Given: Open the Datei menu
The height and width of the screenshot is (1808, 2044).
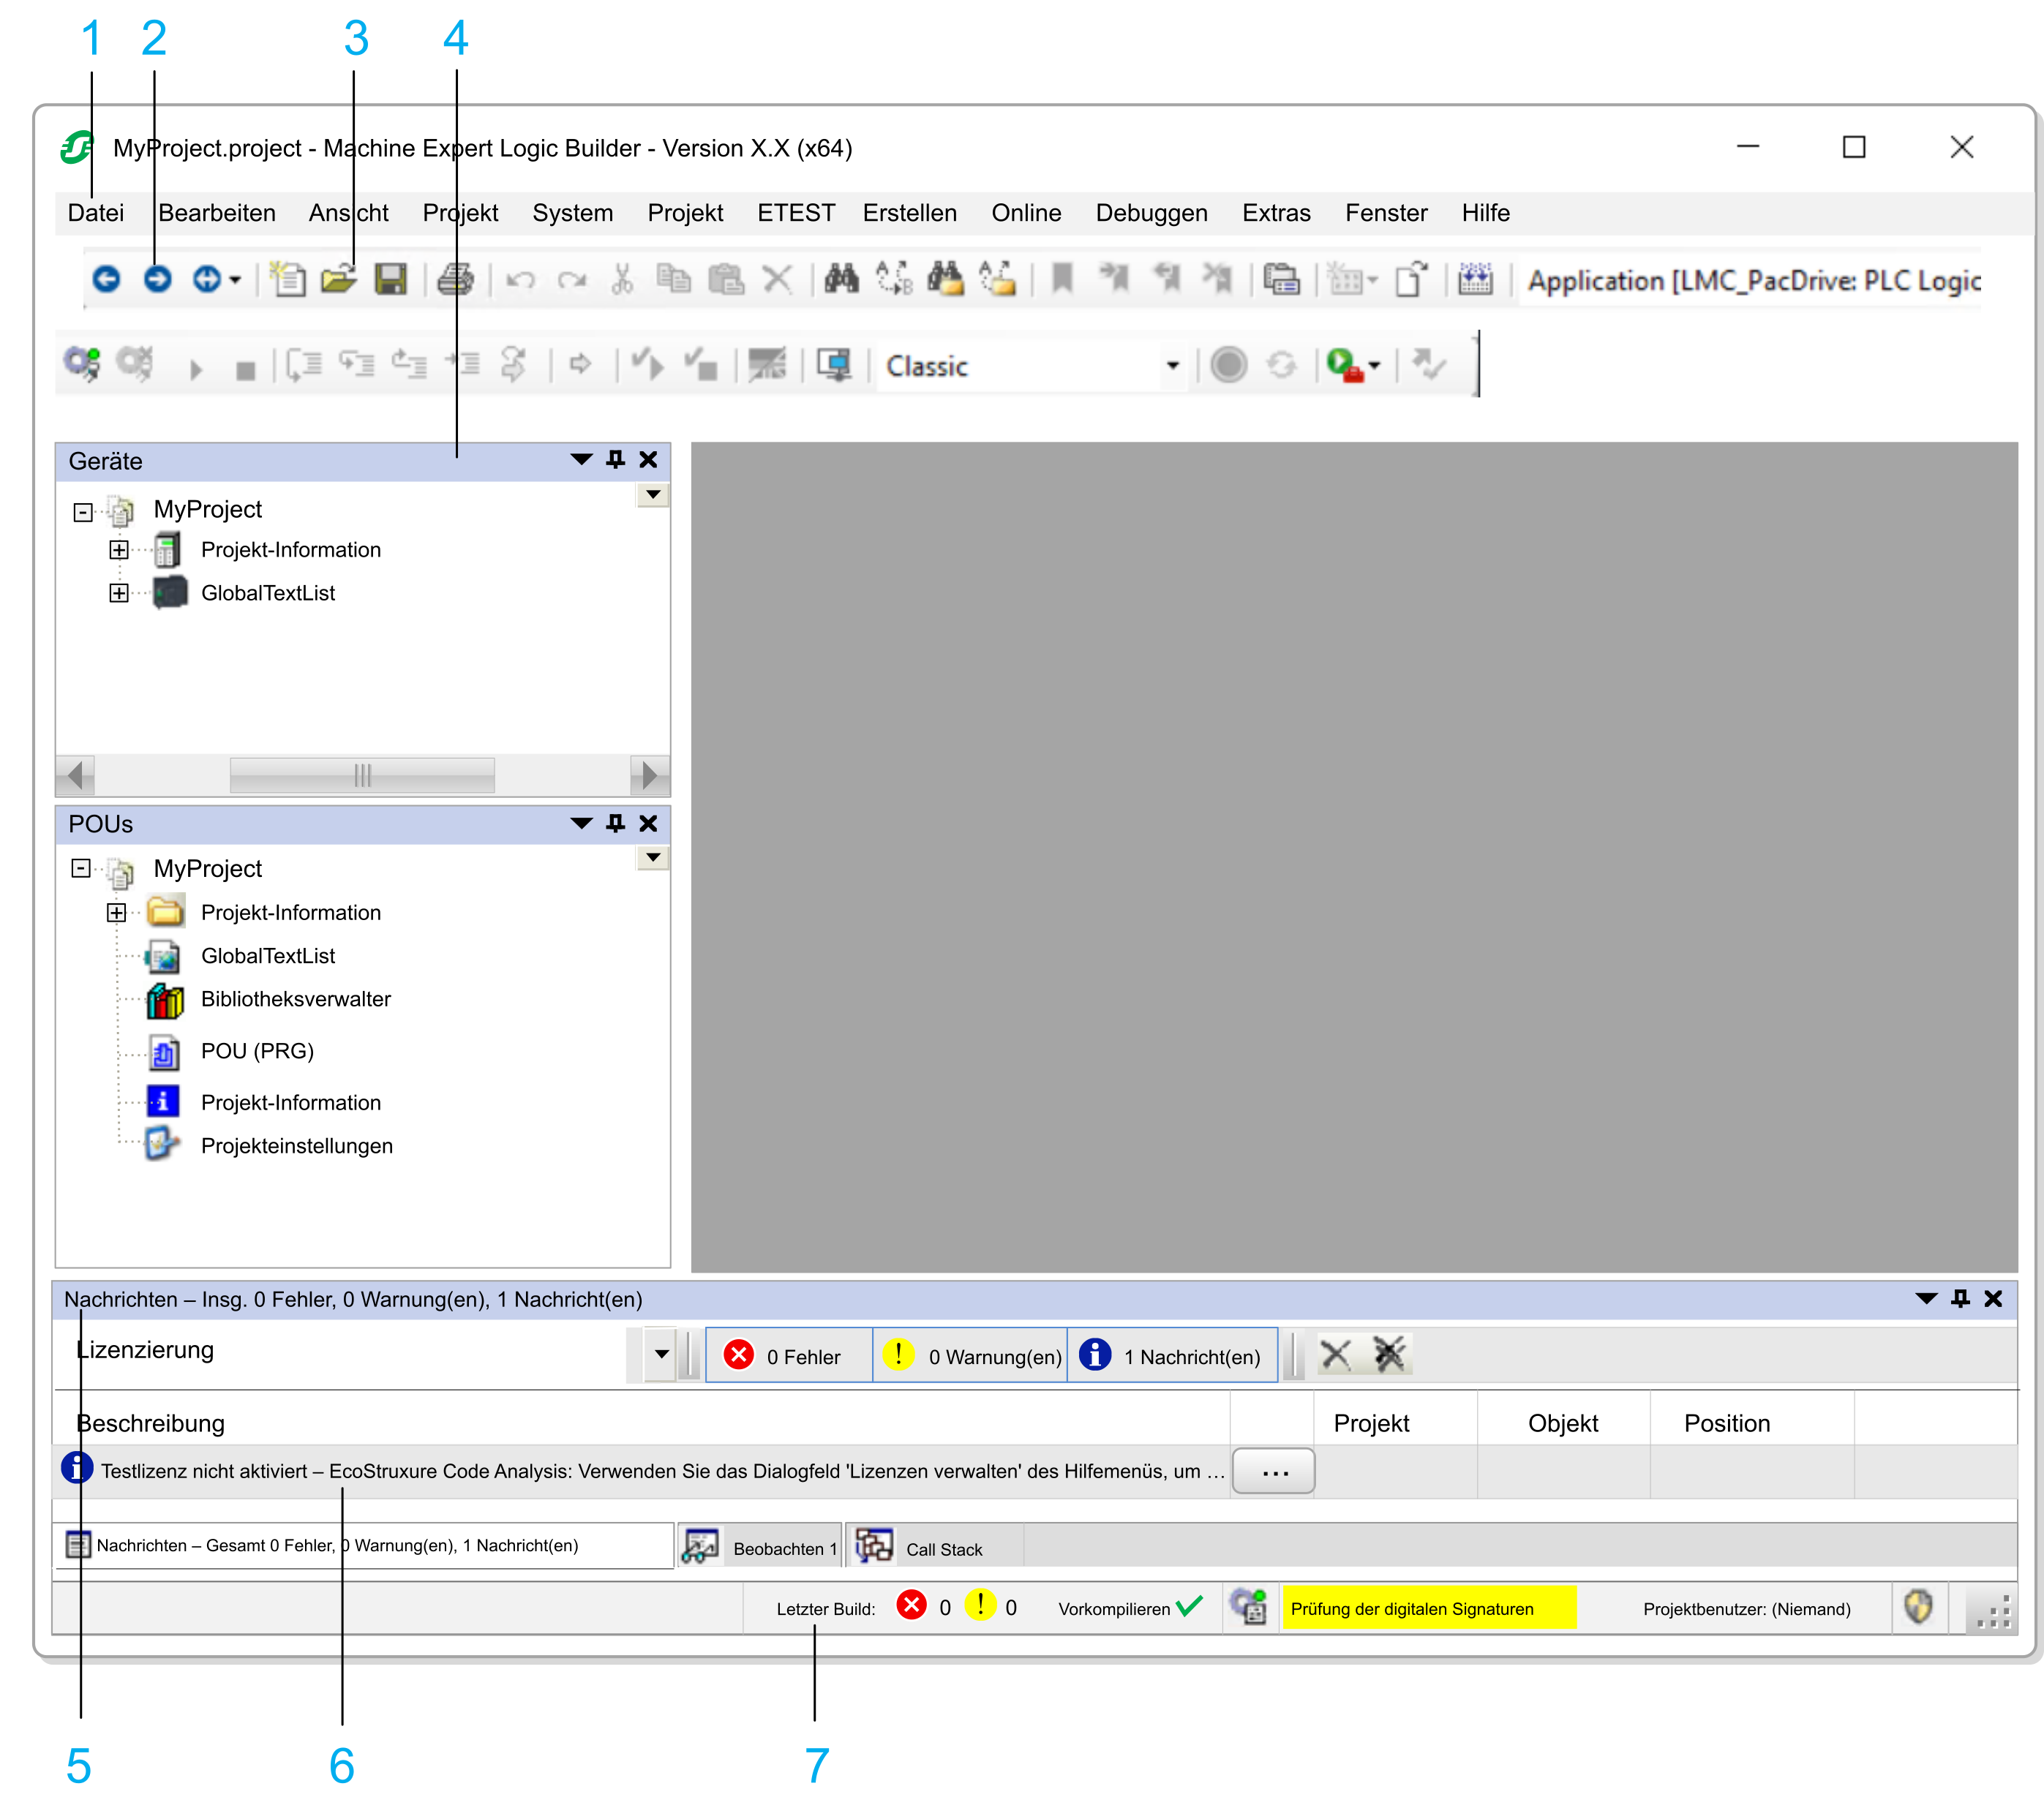Looking at the screenshot, I should [x=96, y=213].
